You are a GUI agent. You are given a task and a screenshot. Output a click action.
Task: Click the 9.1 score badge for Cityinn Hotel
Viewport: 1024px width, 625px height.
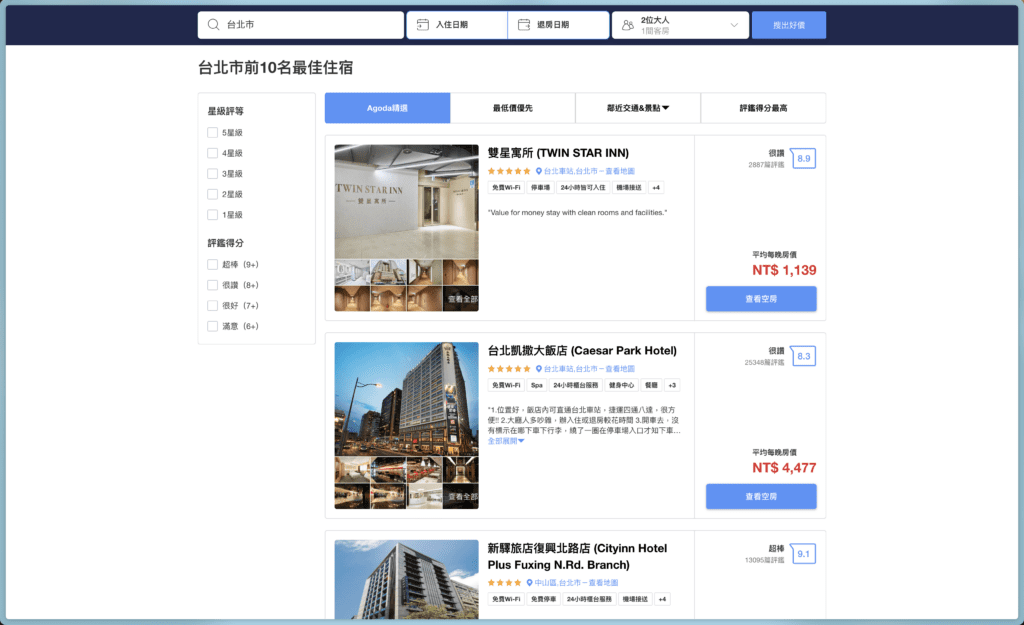tap(803, 553)
